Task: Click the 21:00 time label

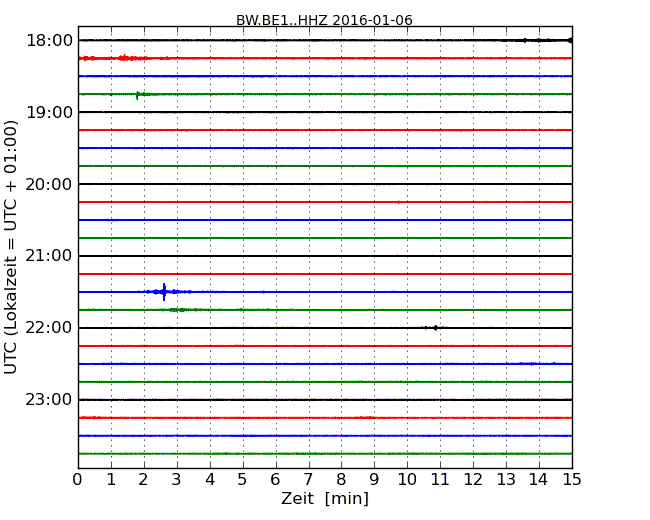Action: 49,256
